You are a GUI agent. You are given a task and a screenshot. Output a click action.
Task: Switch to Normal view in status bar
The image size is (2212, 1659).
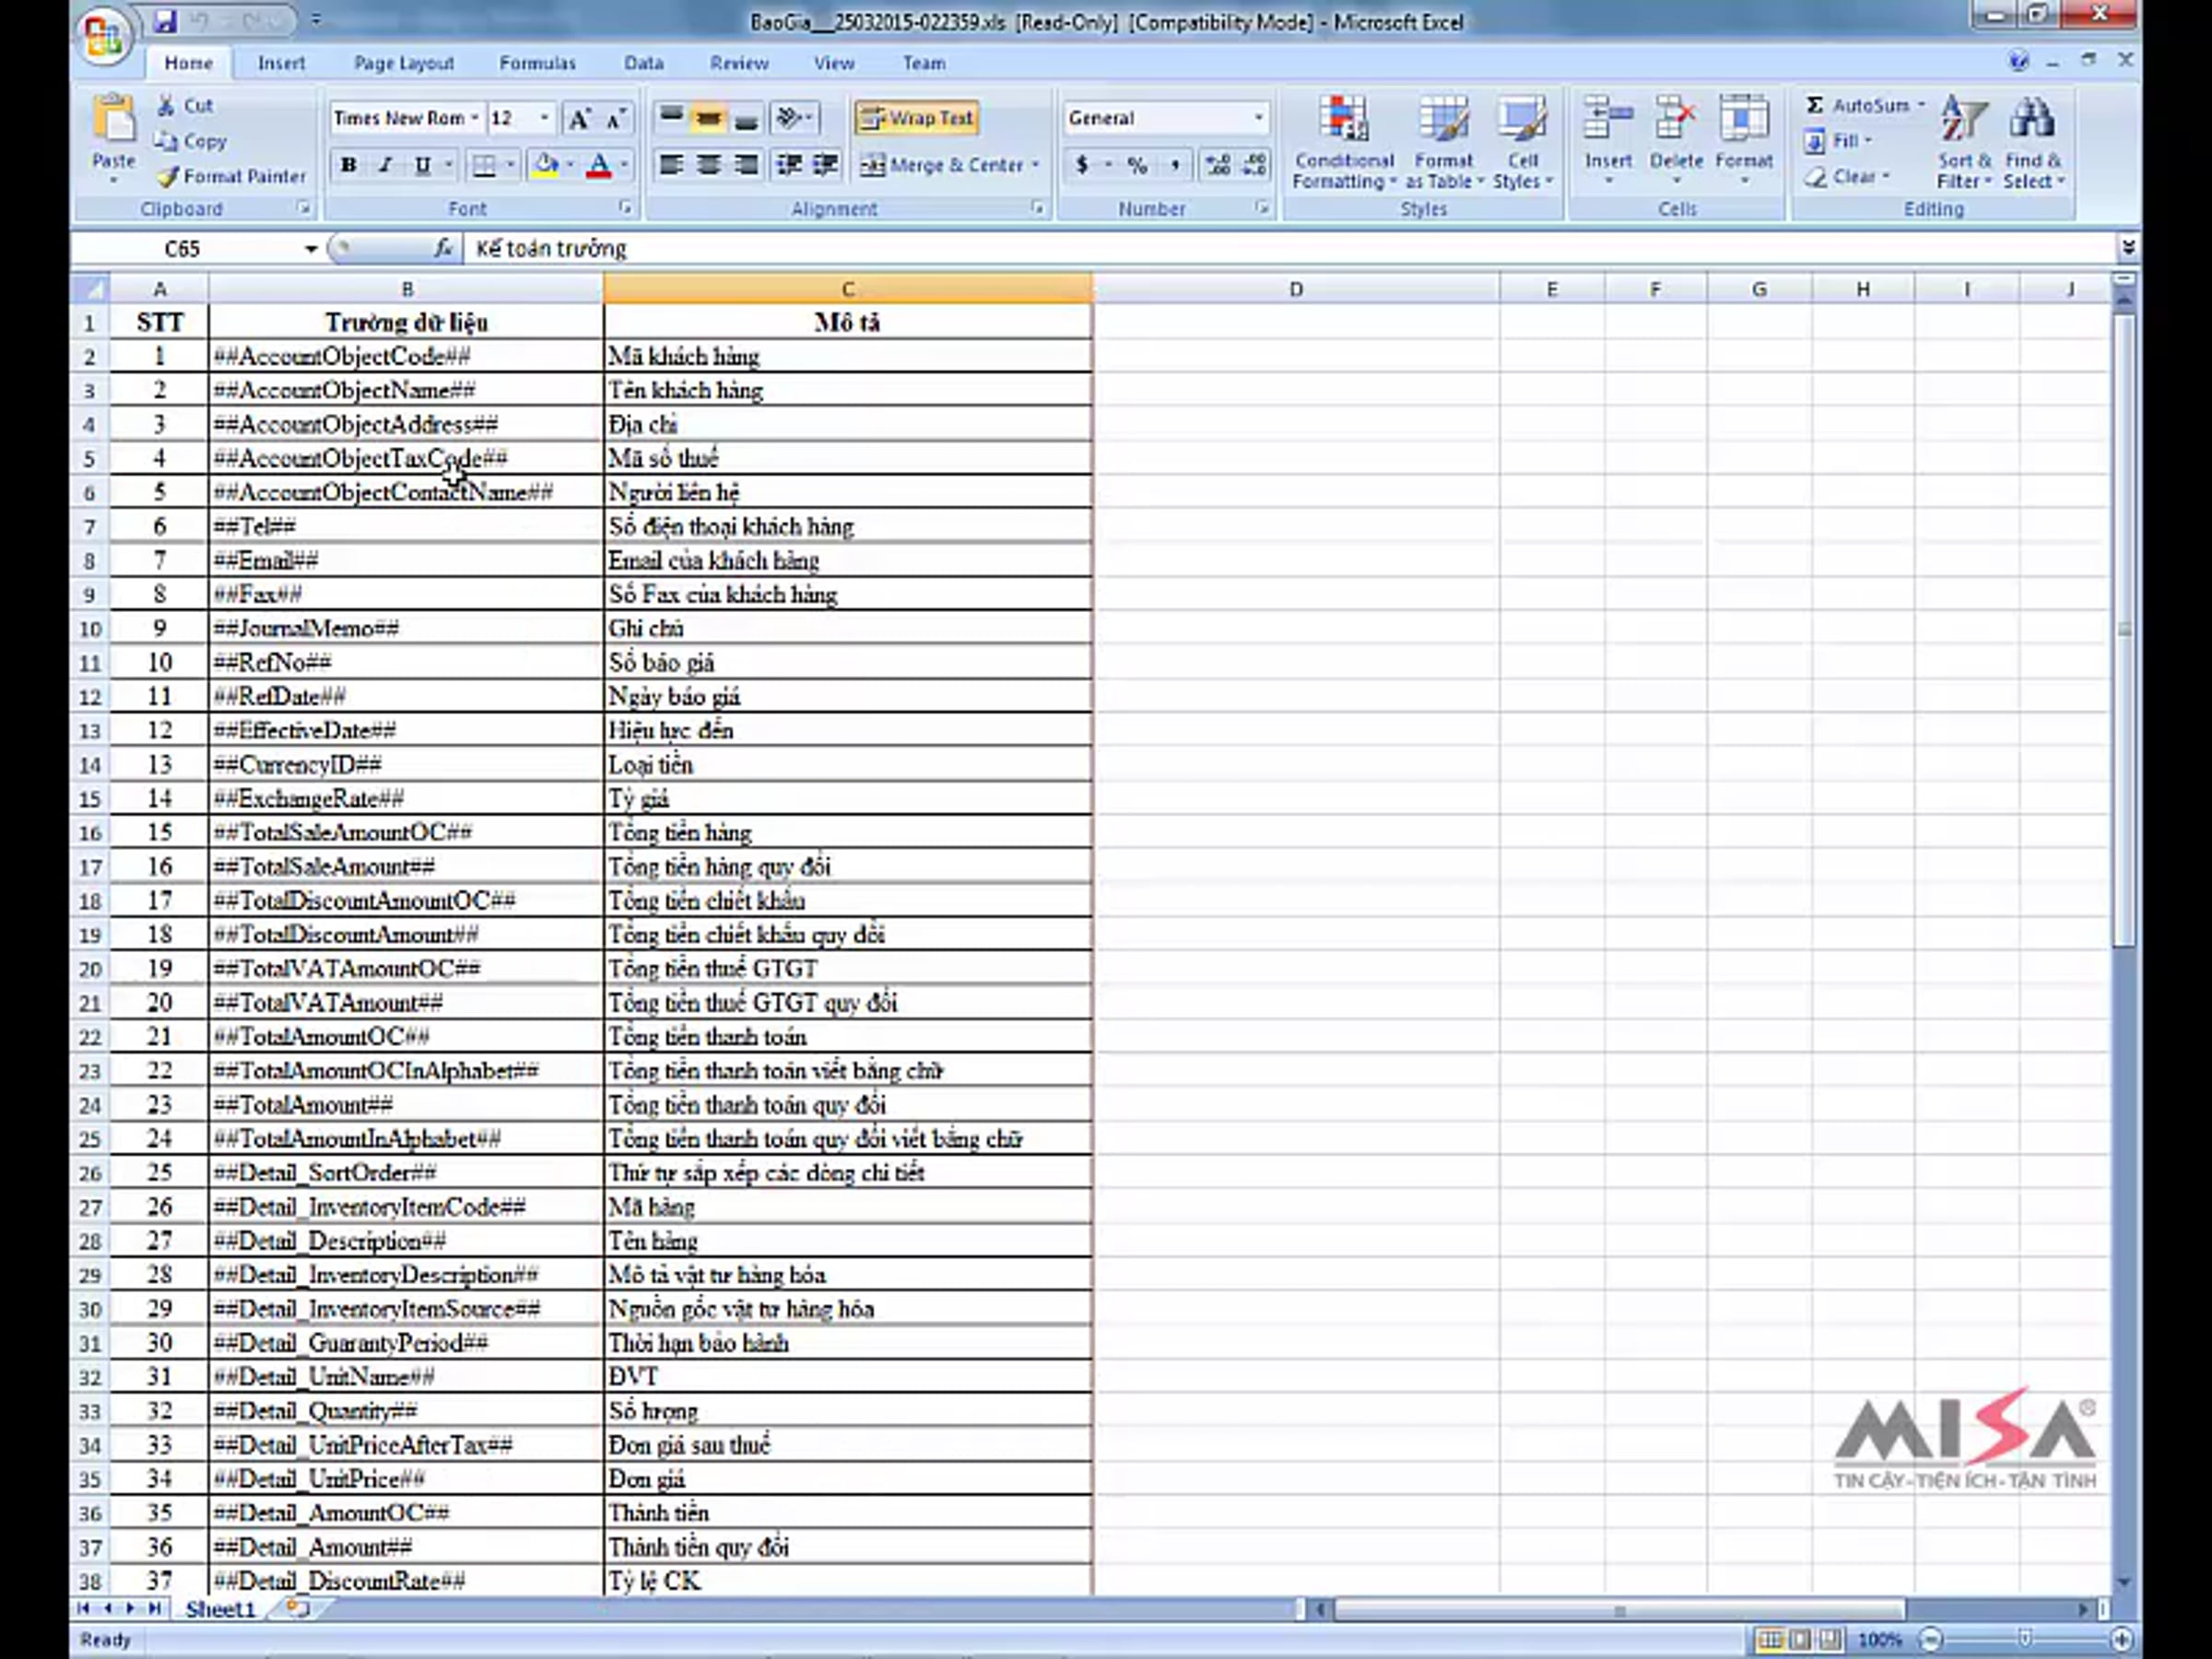(x=1770, y=1640)
